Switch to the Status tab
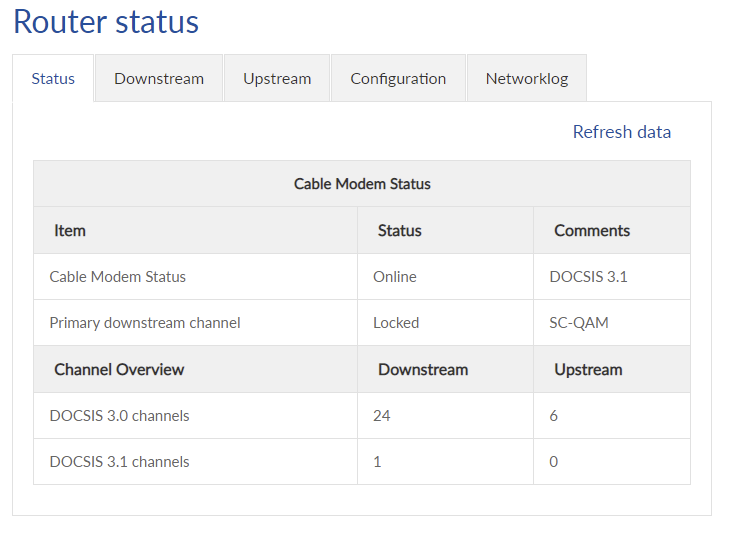 coord(53,78)
